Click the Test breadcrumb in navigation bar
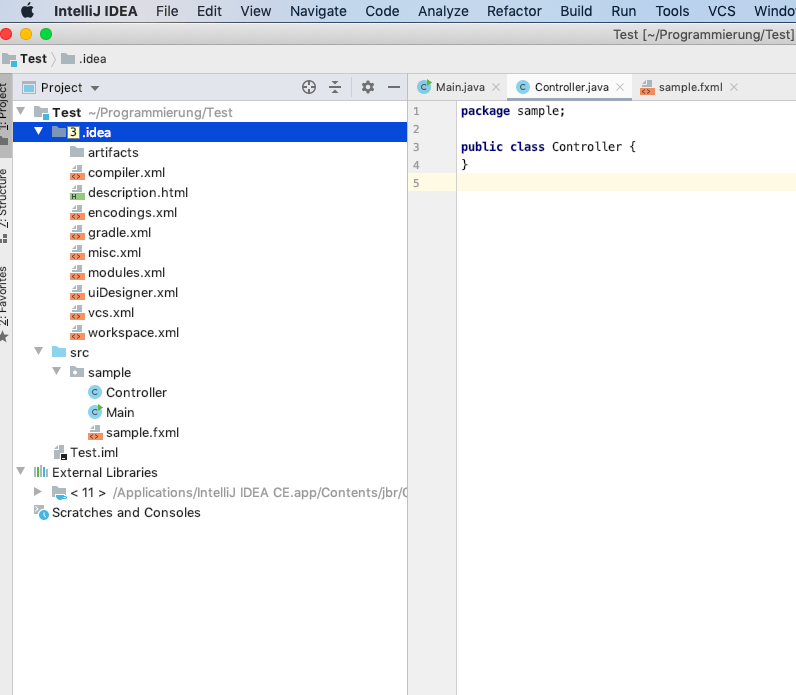Viewport: 796px width, 695px height. [33, 59]
